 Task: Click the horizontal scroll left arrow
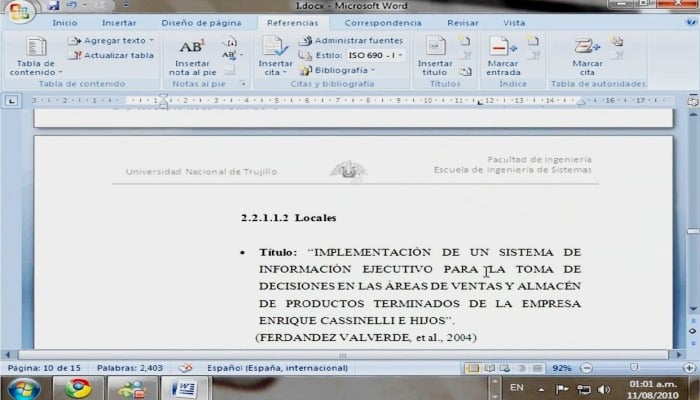(8, 355)
